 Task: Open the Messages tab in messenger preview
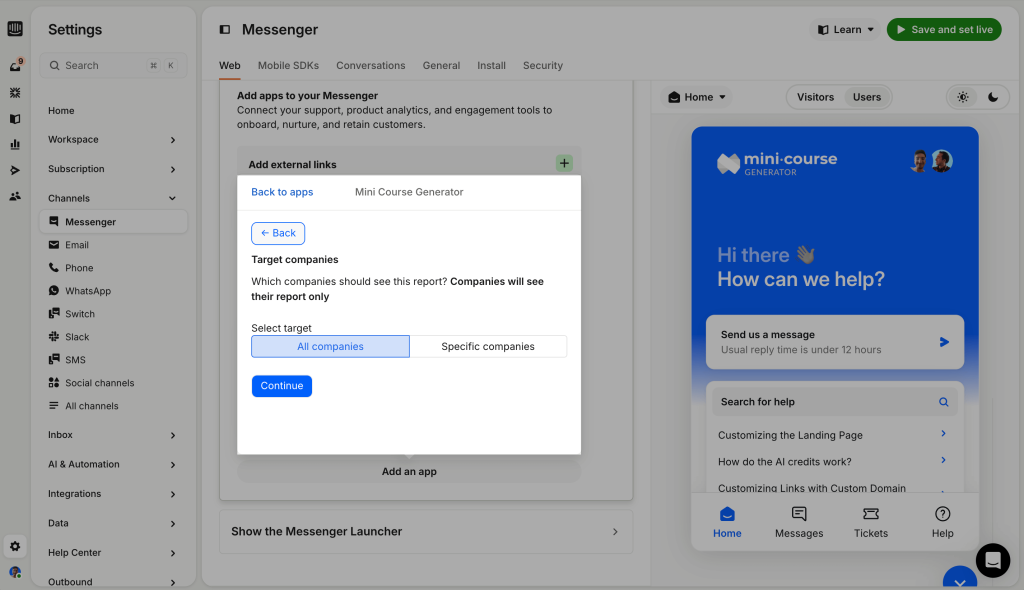(x=799, y=522)
